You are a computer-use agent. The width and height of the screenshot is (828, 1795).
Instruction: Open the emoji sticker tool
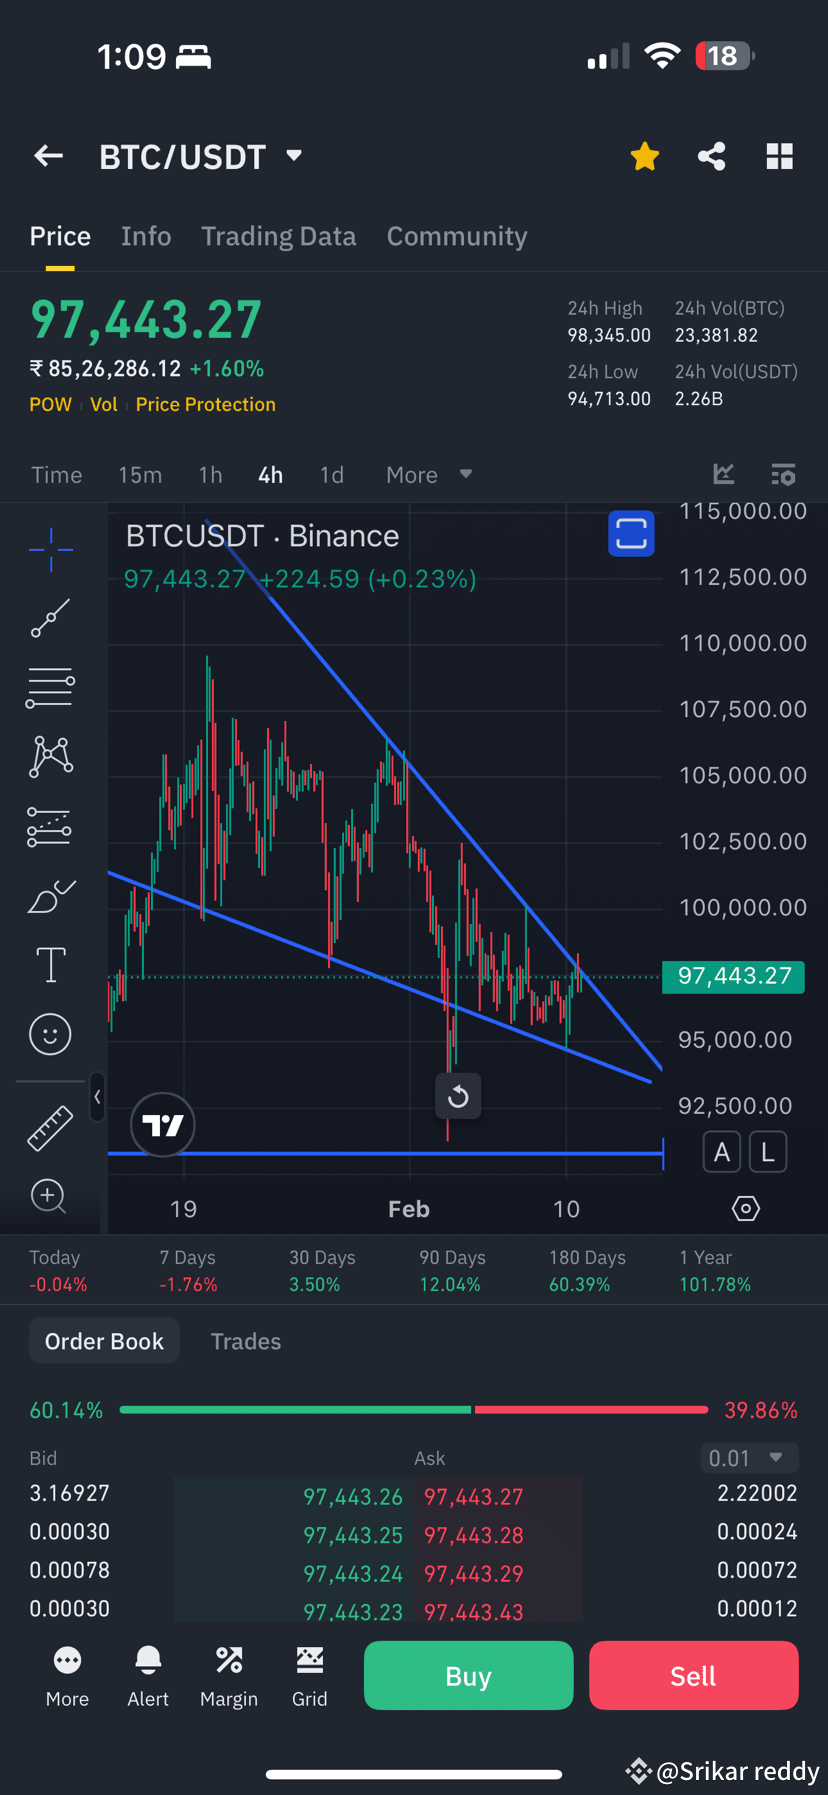click(50, 1034)
